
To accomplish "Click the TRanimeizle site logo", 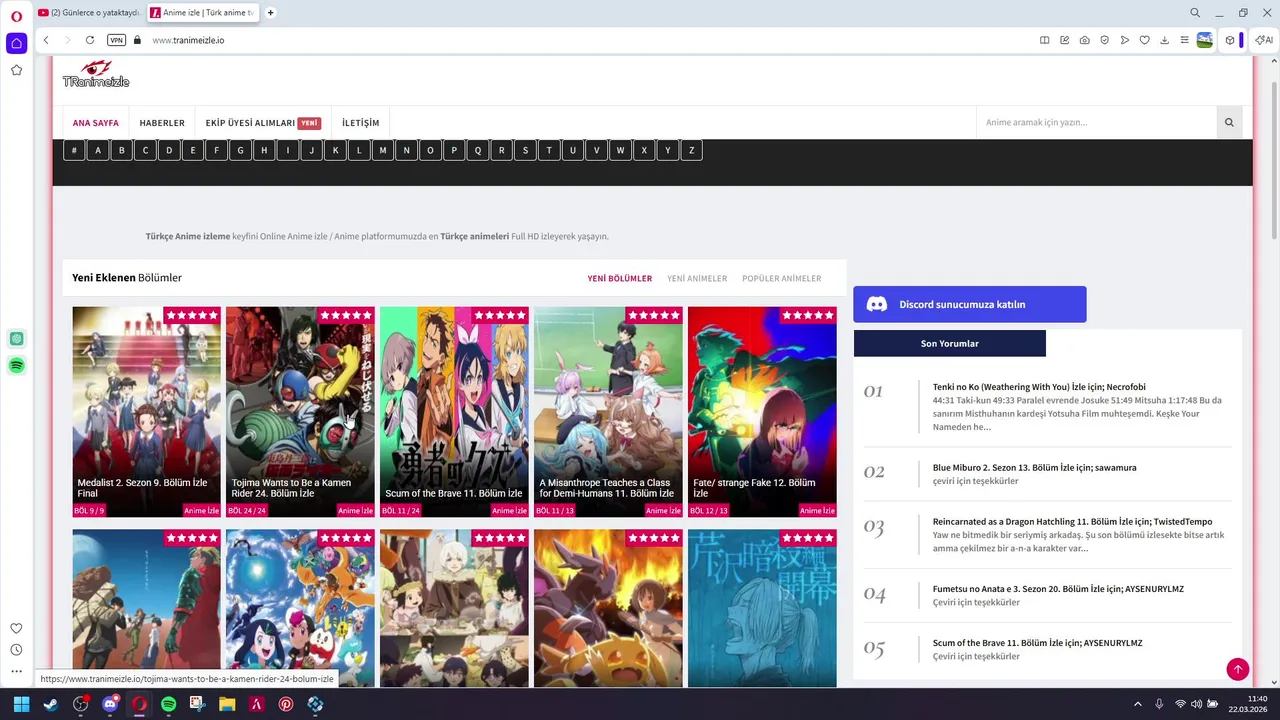I will pos(96,74).
